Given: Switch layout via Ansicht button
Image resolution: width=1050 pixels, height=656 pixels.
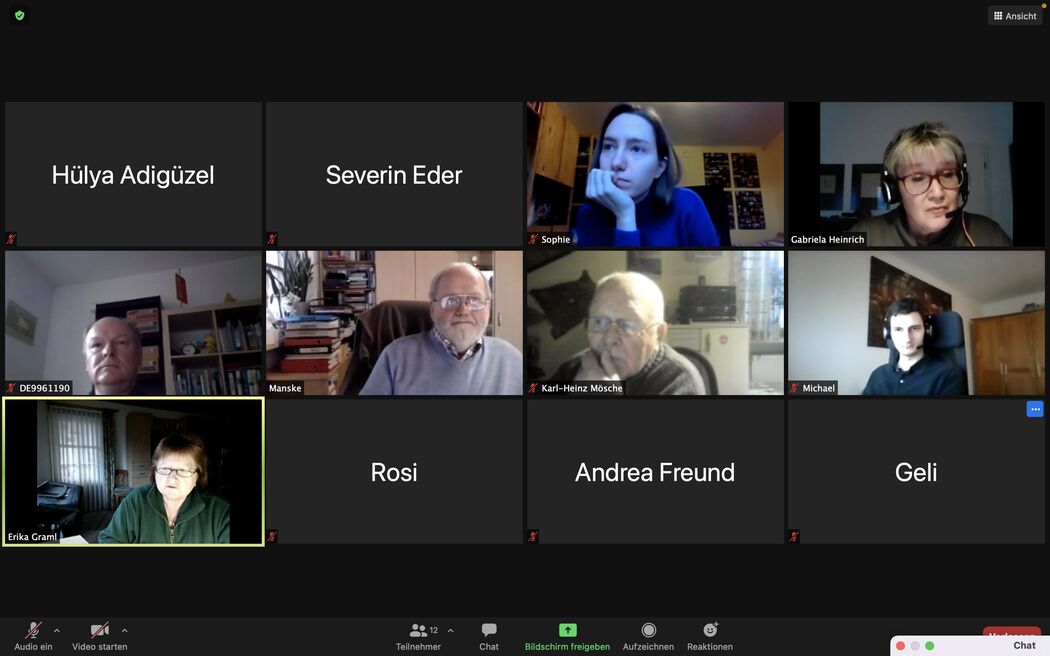Looking at the screenshot, I should click(x=1015, y=15).
